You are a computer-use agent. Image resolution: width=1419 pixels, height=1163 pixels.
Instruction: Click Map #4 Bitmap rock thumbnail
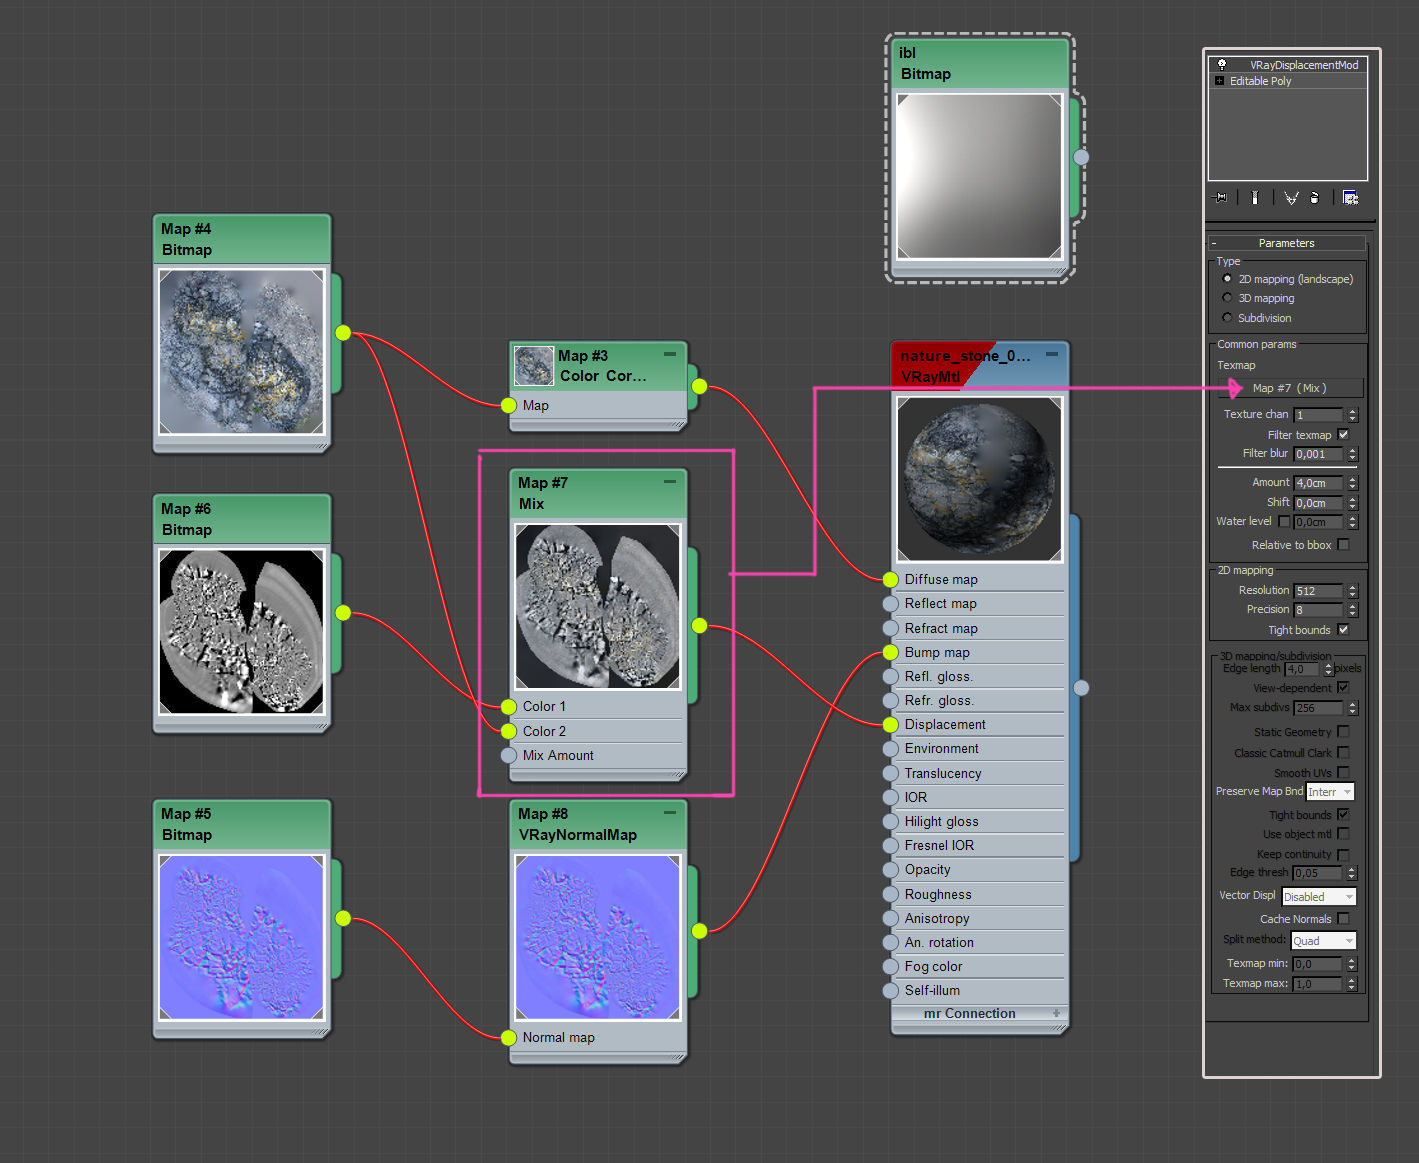[242, 352]
